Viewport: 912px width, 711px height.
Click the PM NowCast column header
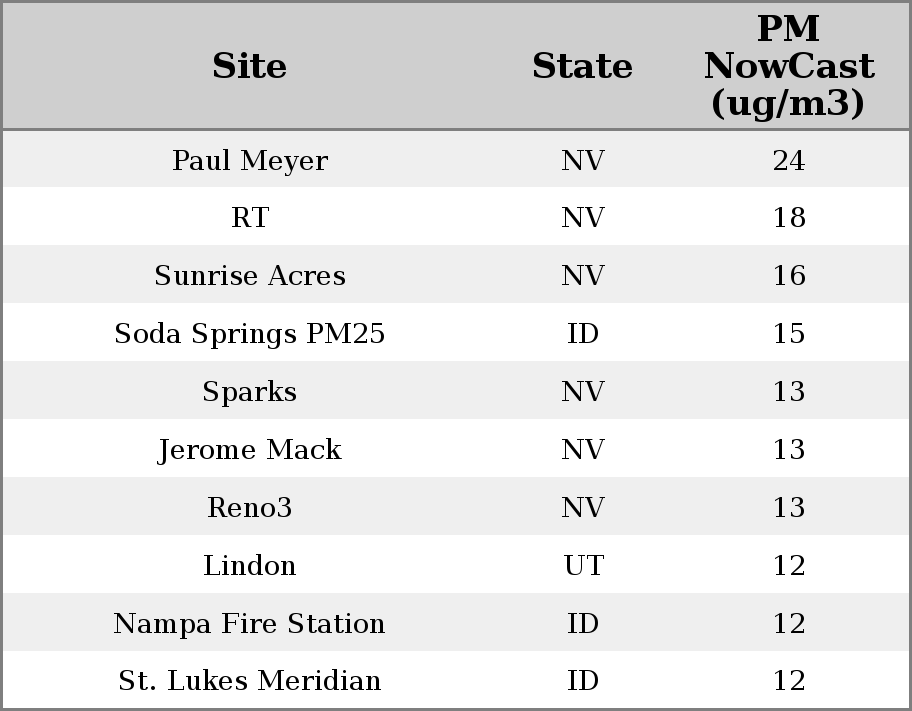pyautogui.click(x=788, y=67)
